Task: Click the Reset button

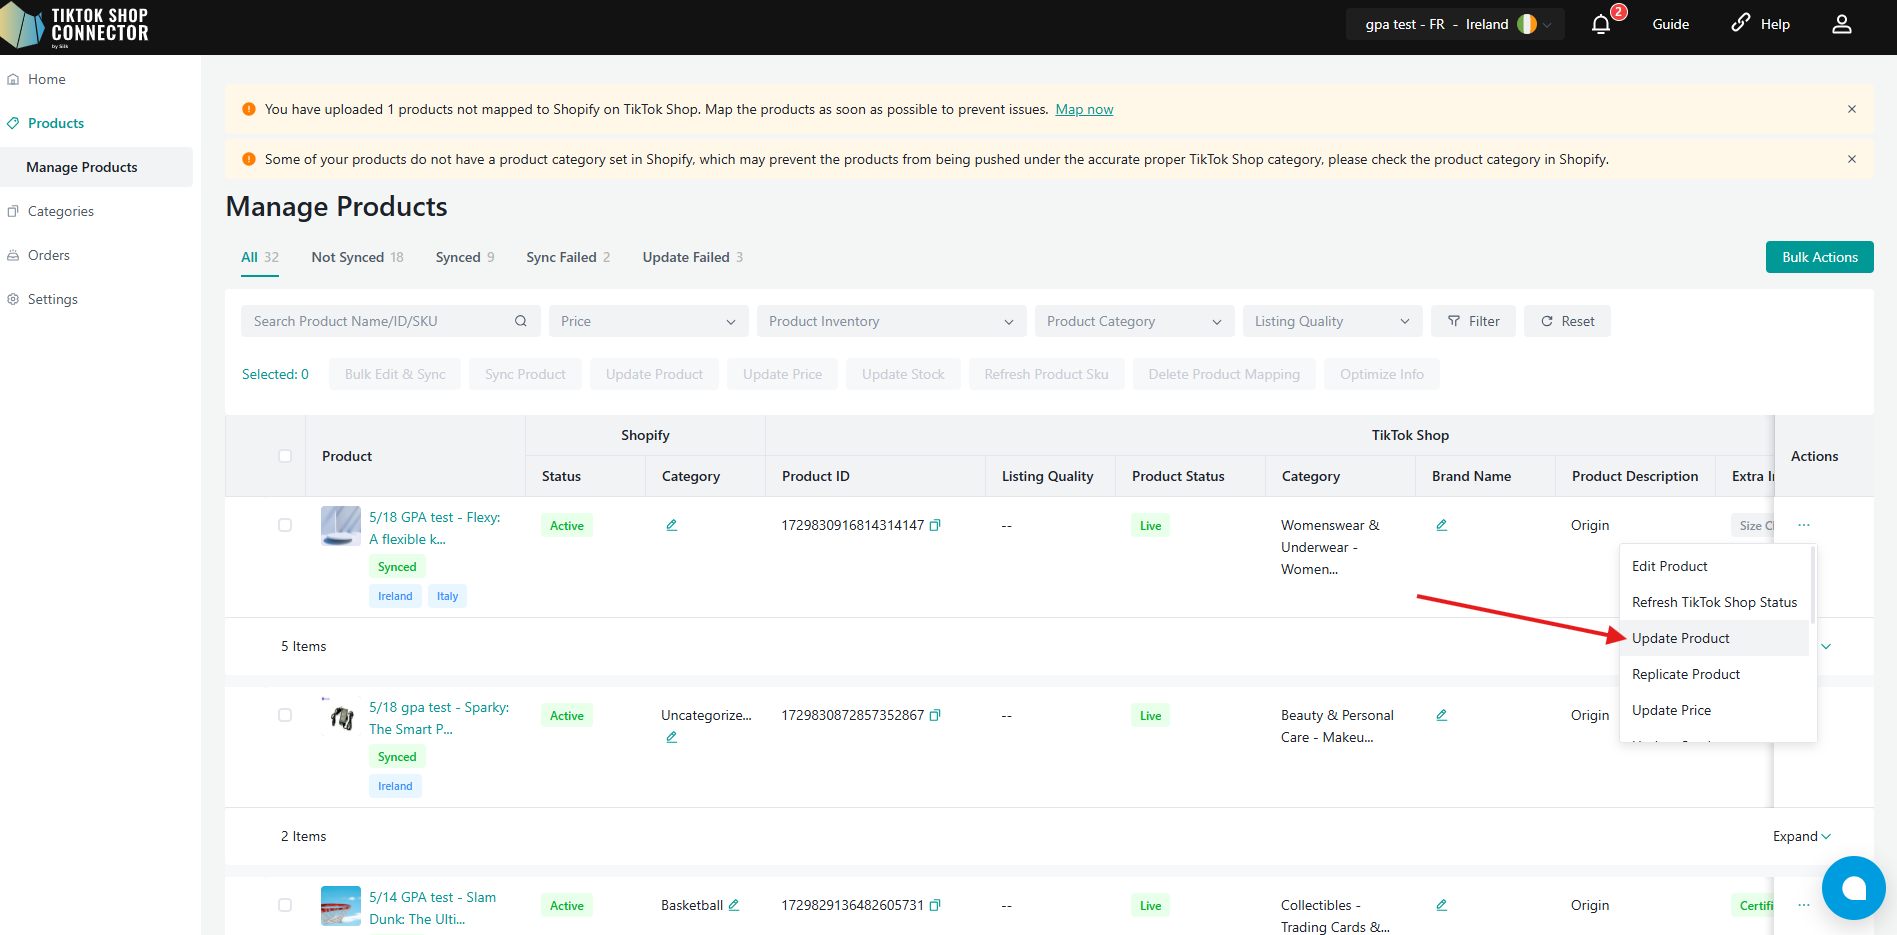Action: click(1567, 321)
